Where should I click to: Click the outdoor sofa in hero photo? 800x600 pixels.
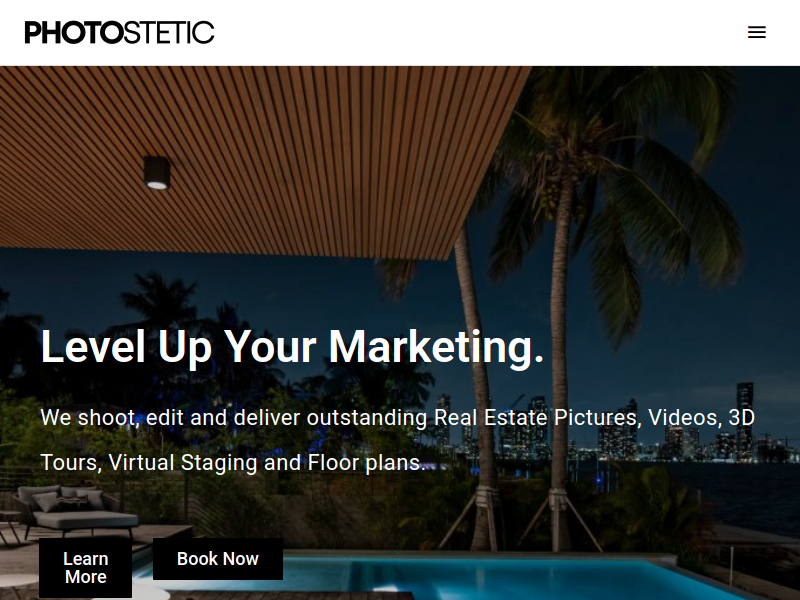tap(77, 508)
